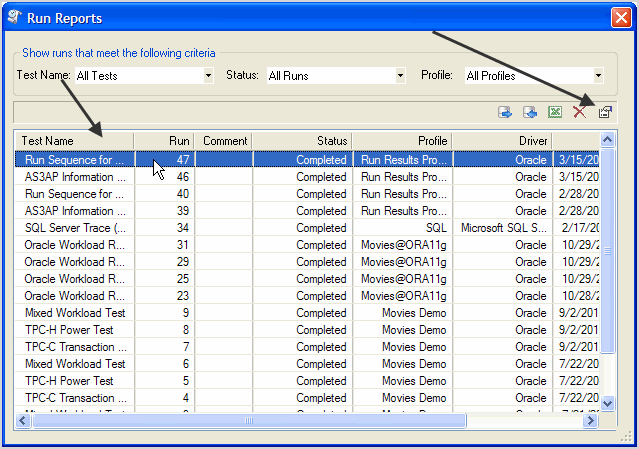Image resolution: width=639 pixels, height=449 pixels.
Task: Close the Run Reports window
Action: (x=620, y=17)
